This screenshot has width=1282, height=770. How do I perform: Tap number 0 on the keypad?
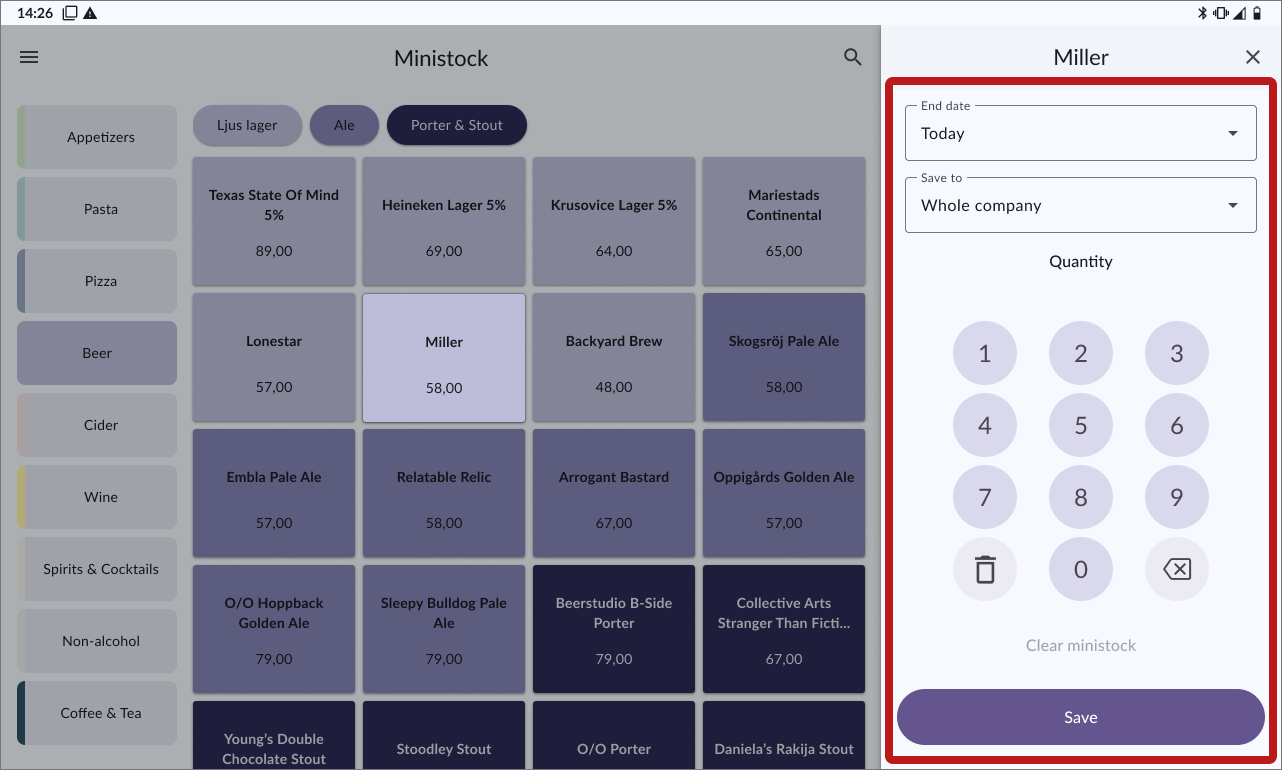[1081, 569]
